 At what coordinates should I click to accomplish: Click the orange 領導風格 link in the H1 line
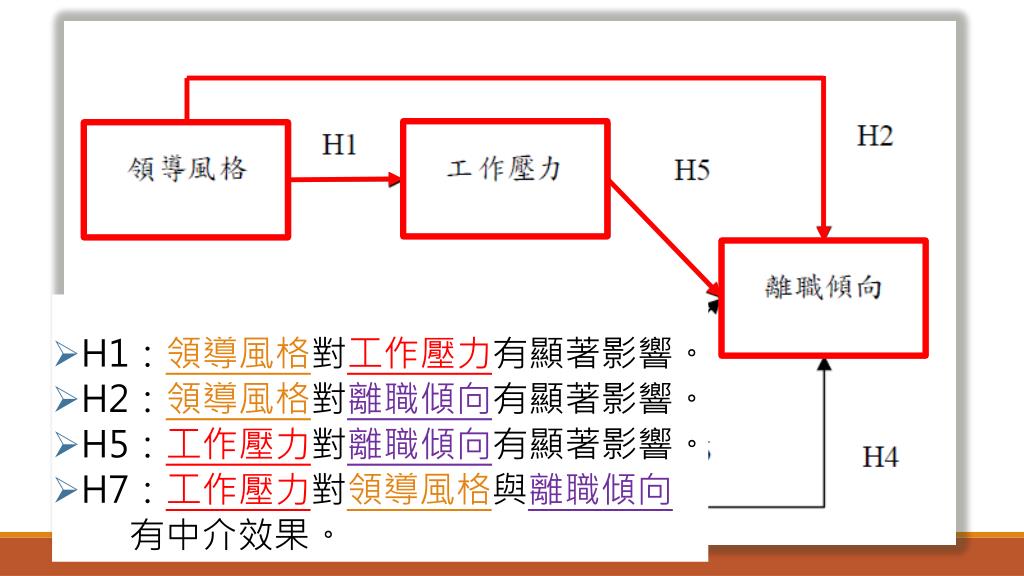pos(238,354)
